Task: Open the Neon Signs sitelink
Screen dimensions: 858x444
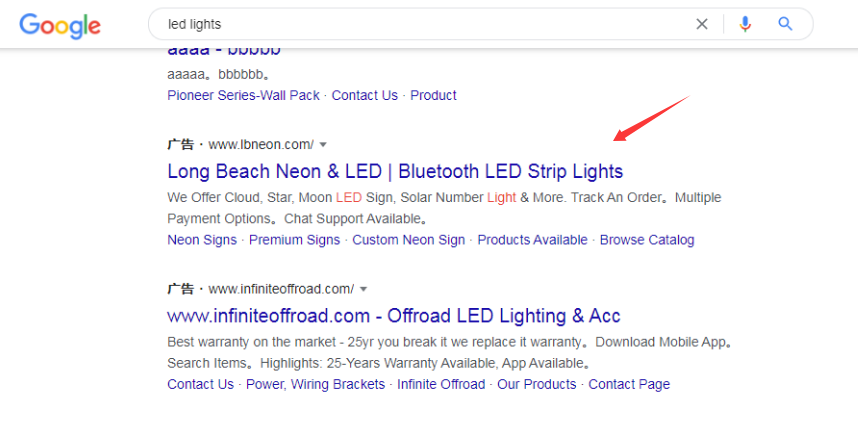Action: [x=202, y=240]
